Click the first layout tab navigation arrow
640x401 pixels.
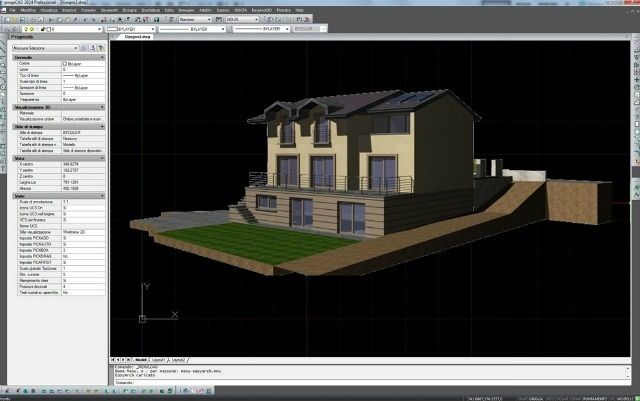(x=113, y=360)
